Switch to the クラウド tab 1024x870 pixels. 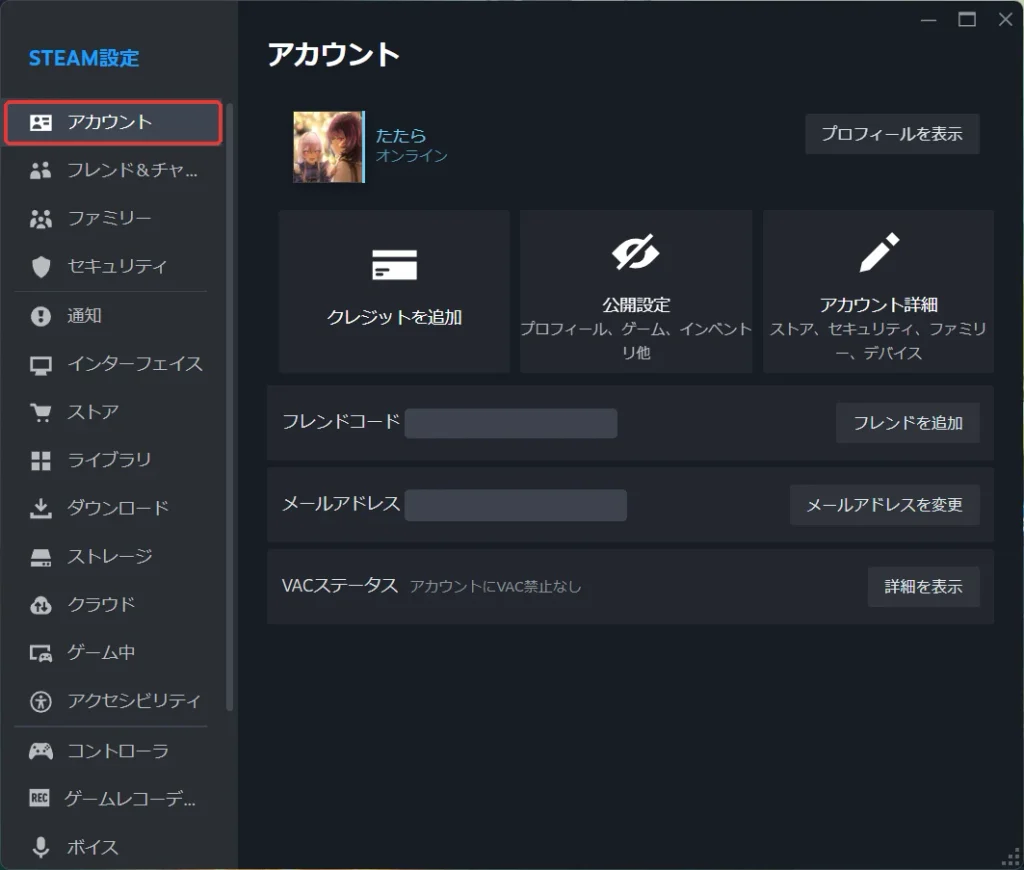113,605
